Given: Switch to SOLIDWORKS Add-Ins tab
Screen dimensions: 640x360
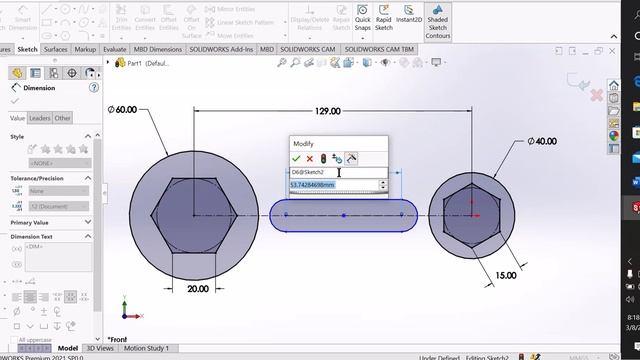Looking at the screenshot, I should pyautogui.click(x=221, y=49).
